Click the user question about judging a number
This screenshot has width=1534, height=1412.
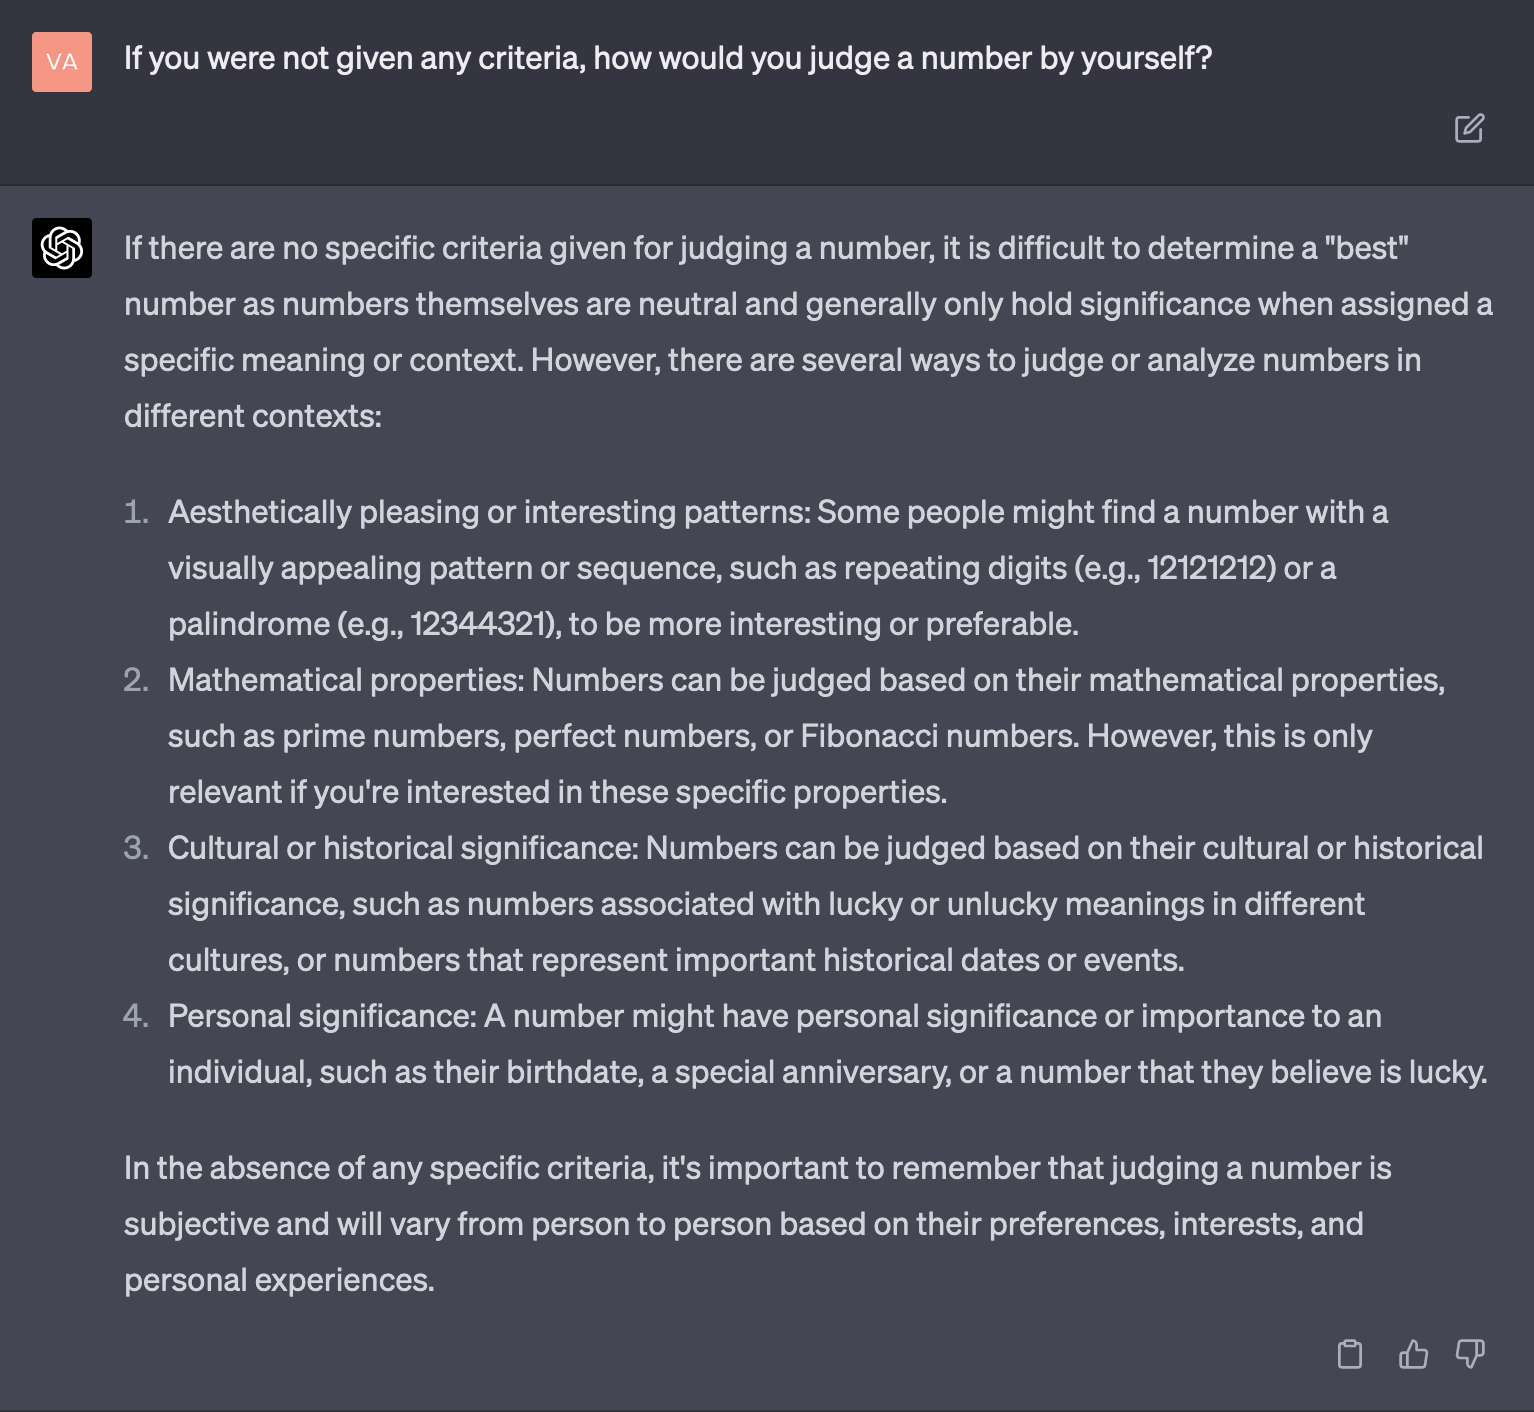point(668,57)
